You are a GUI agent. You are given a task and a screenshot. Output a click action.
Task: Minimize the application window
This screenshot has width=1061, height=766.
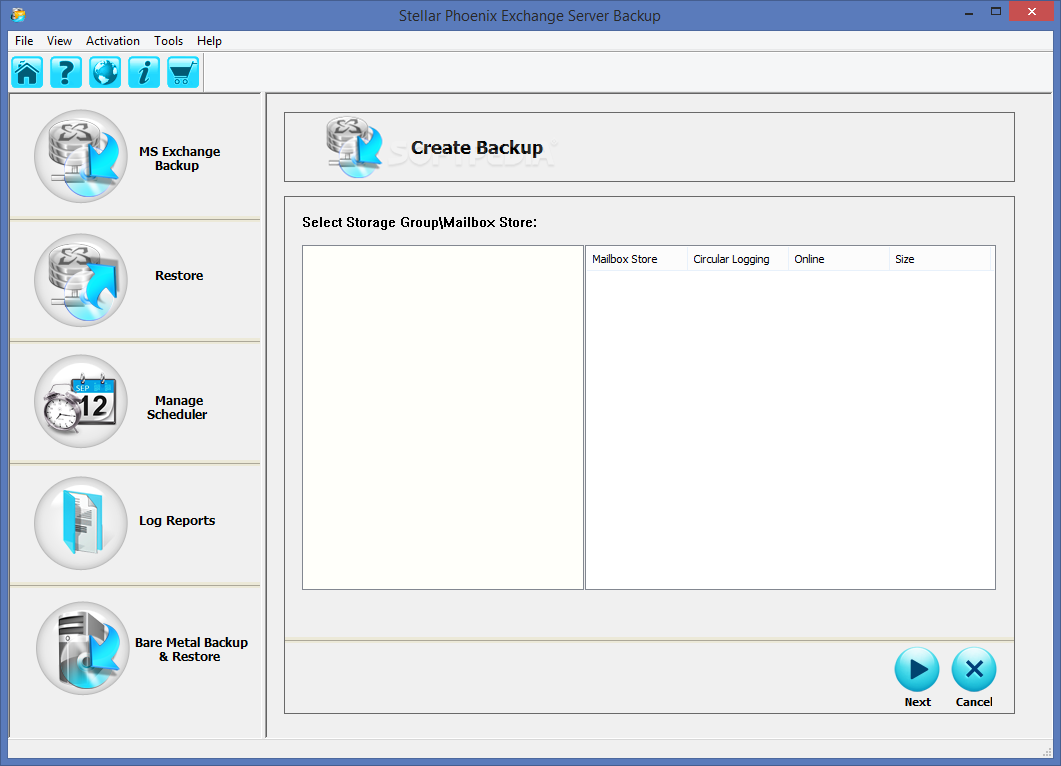969,13
